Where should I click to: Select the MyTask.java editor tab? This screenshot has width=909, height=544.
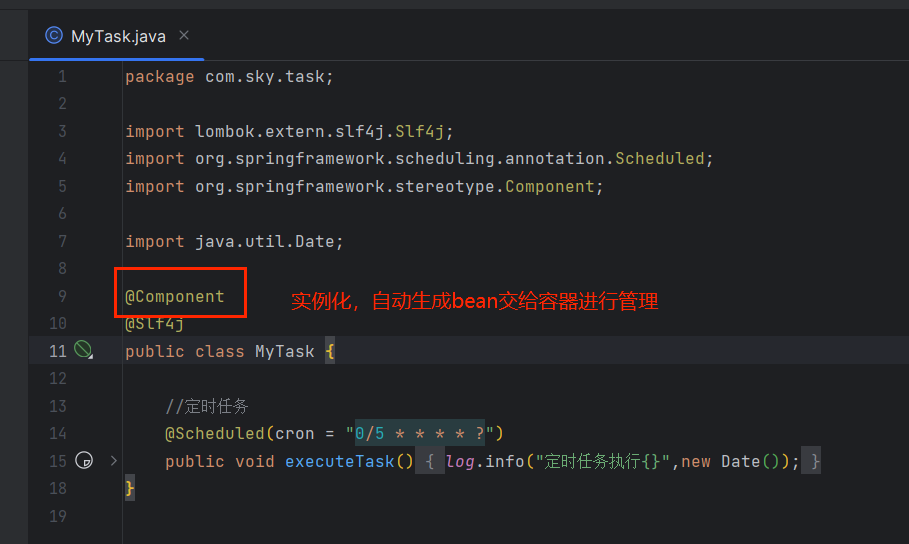(x=117, y=36)
